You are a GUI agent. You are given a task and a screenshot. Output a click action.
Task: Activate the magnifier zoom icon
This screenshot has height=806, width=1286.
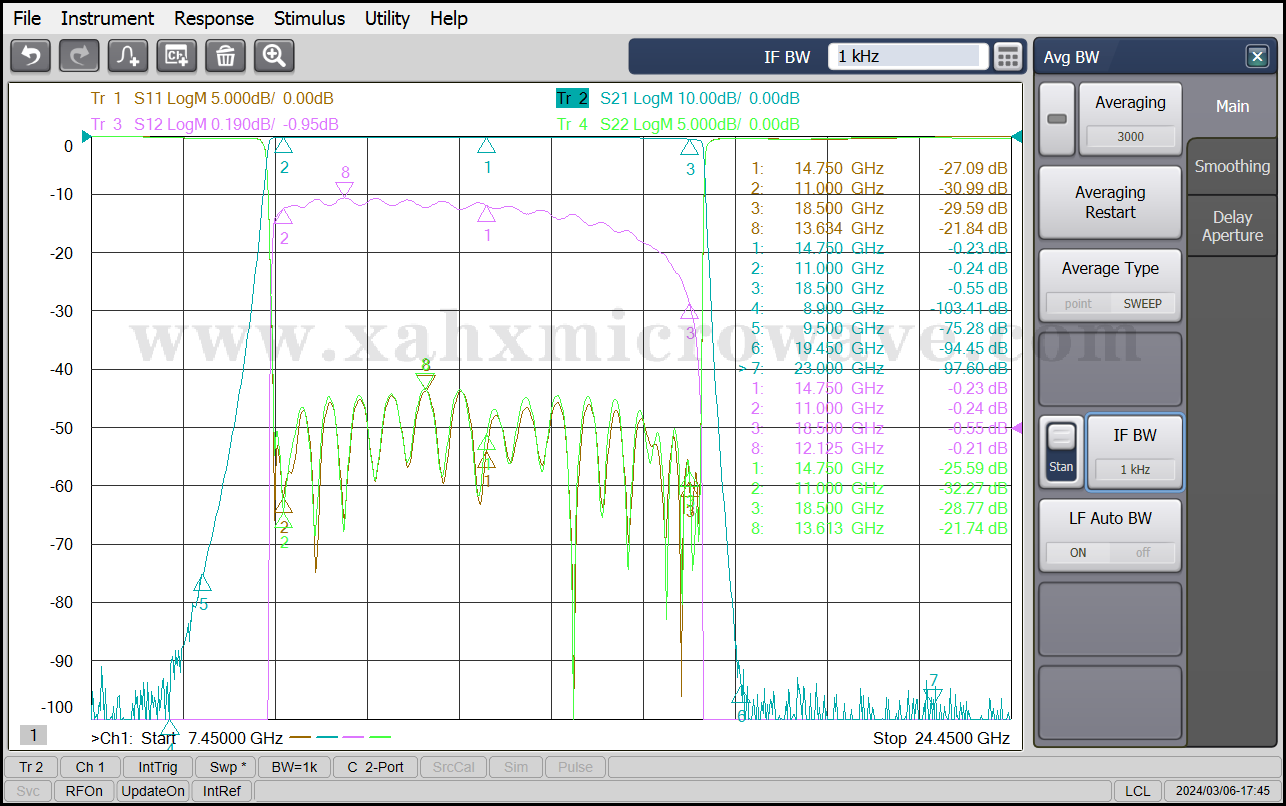[x=274, y=56]
